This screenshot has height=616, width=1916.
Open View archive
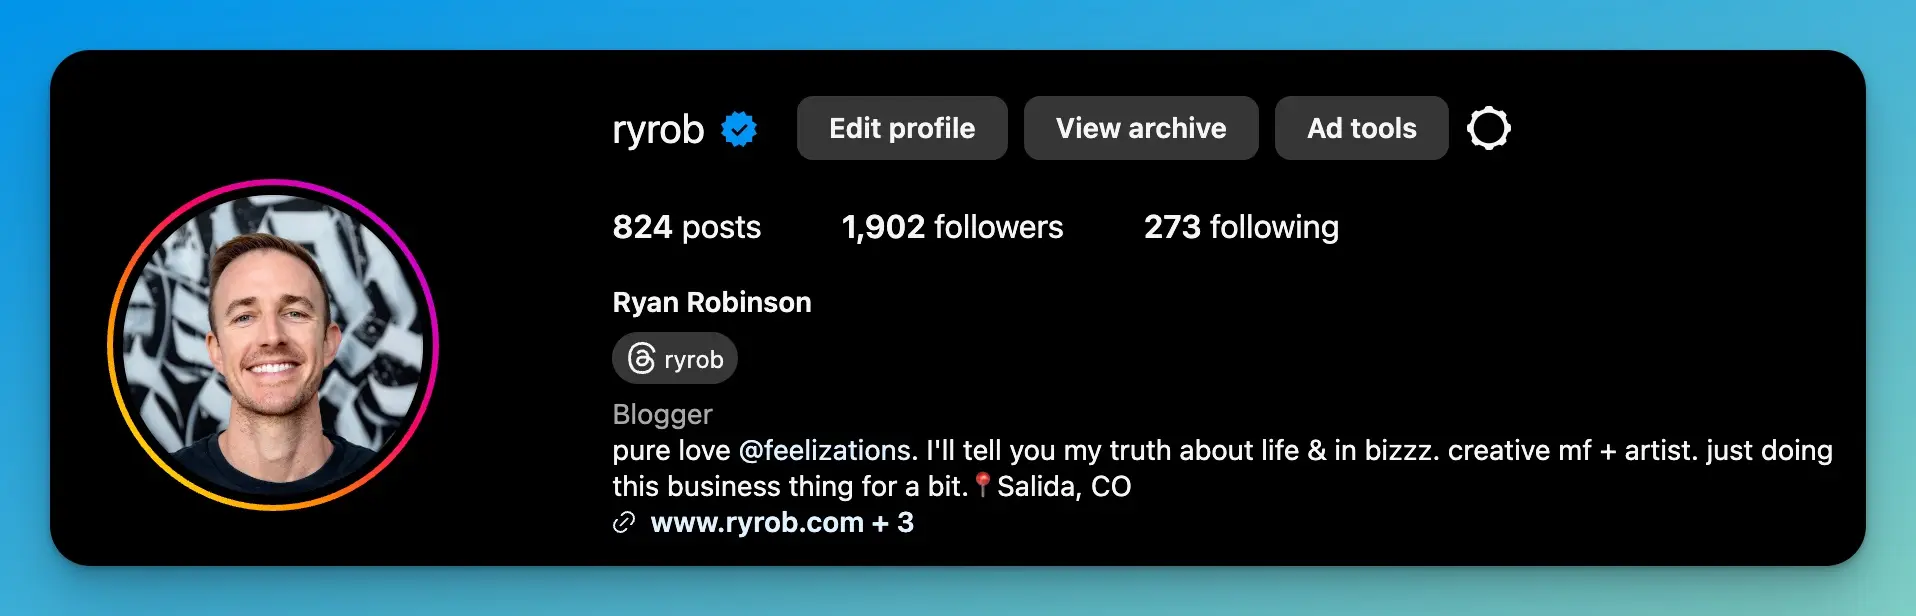coord(1141,128)
